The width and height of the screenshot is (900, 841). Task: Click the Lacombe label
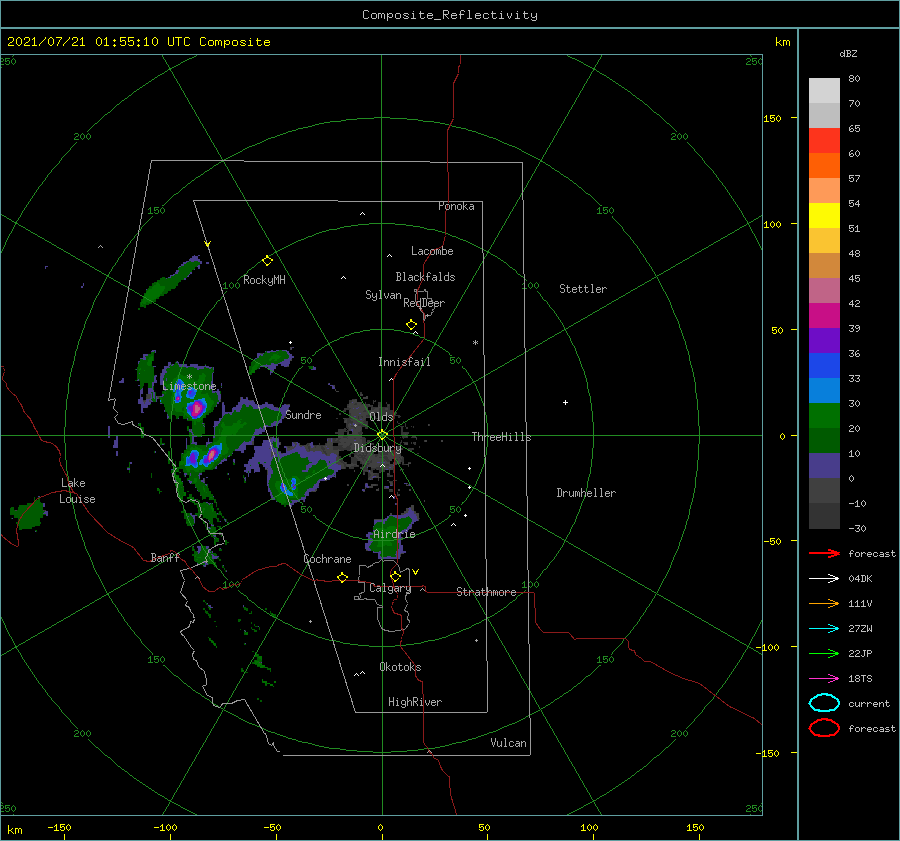click(x=432, y=251)
